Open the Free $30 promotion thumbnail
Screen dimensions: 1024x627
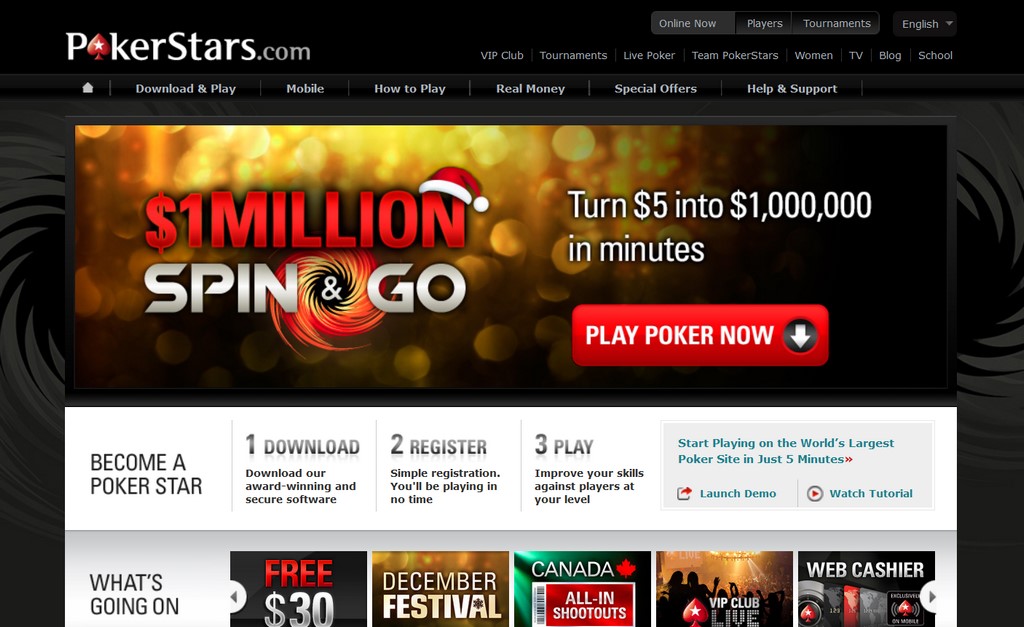(298, 589)
